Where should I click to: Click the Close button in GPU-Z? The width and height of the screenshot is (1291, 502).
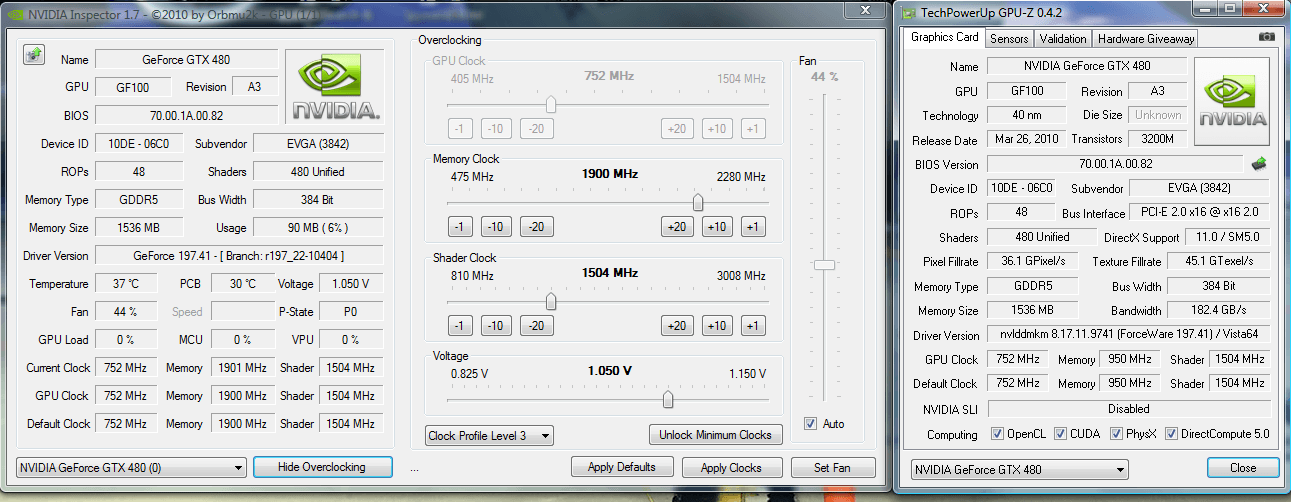1243,468
